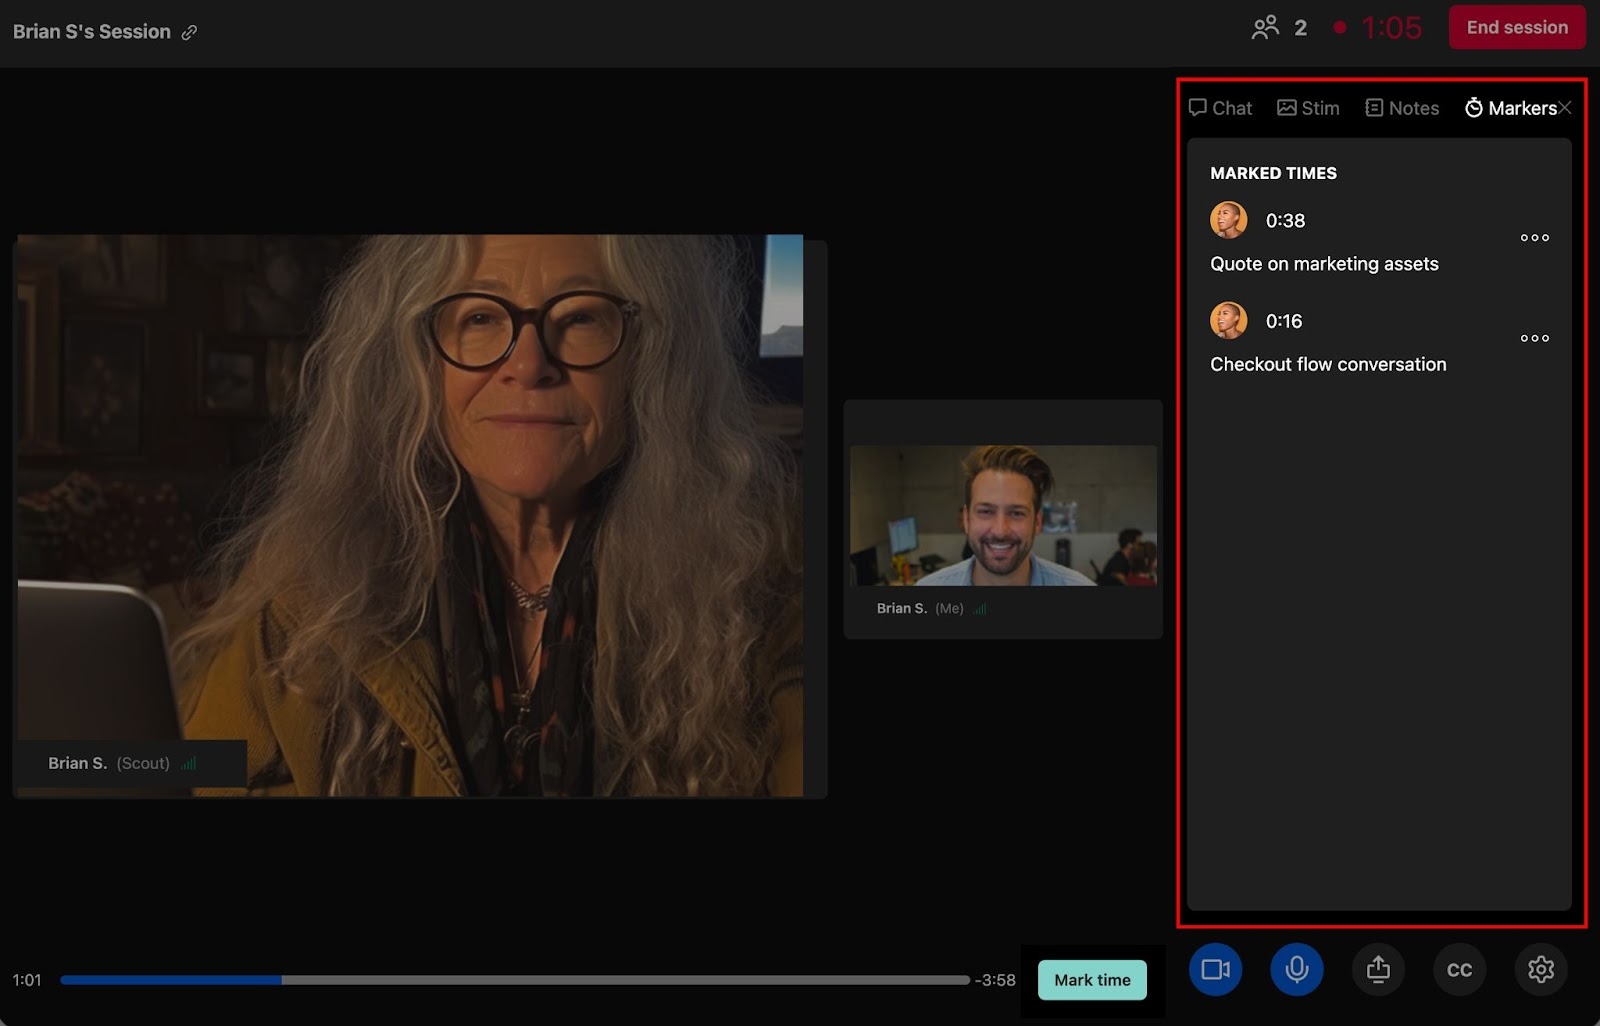Click avatar next to 0:38 marker
Screen dimensions: 1600x1026
tap(1228, 220)
